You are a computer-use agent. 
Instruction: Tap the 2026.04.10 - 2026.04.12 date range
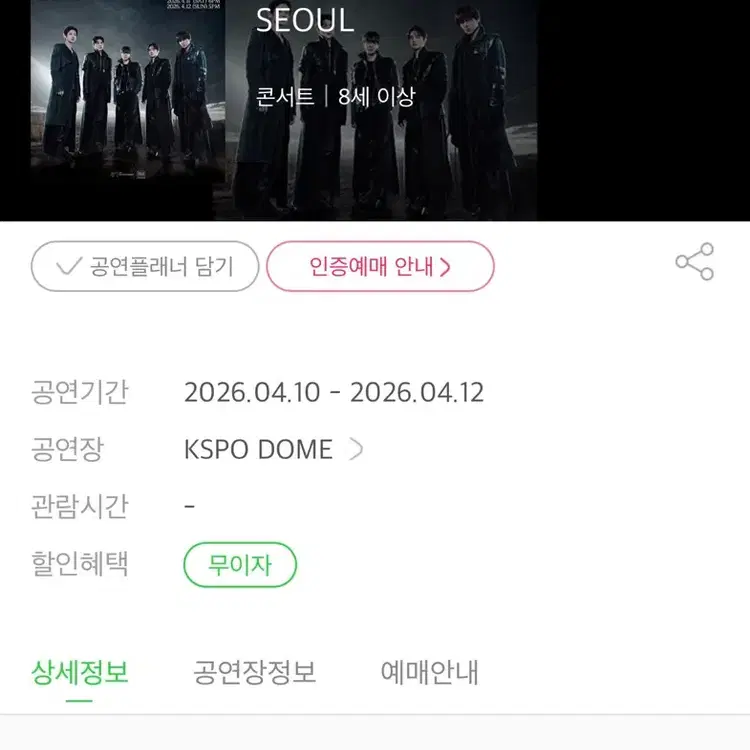point(334,392)
